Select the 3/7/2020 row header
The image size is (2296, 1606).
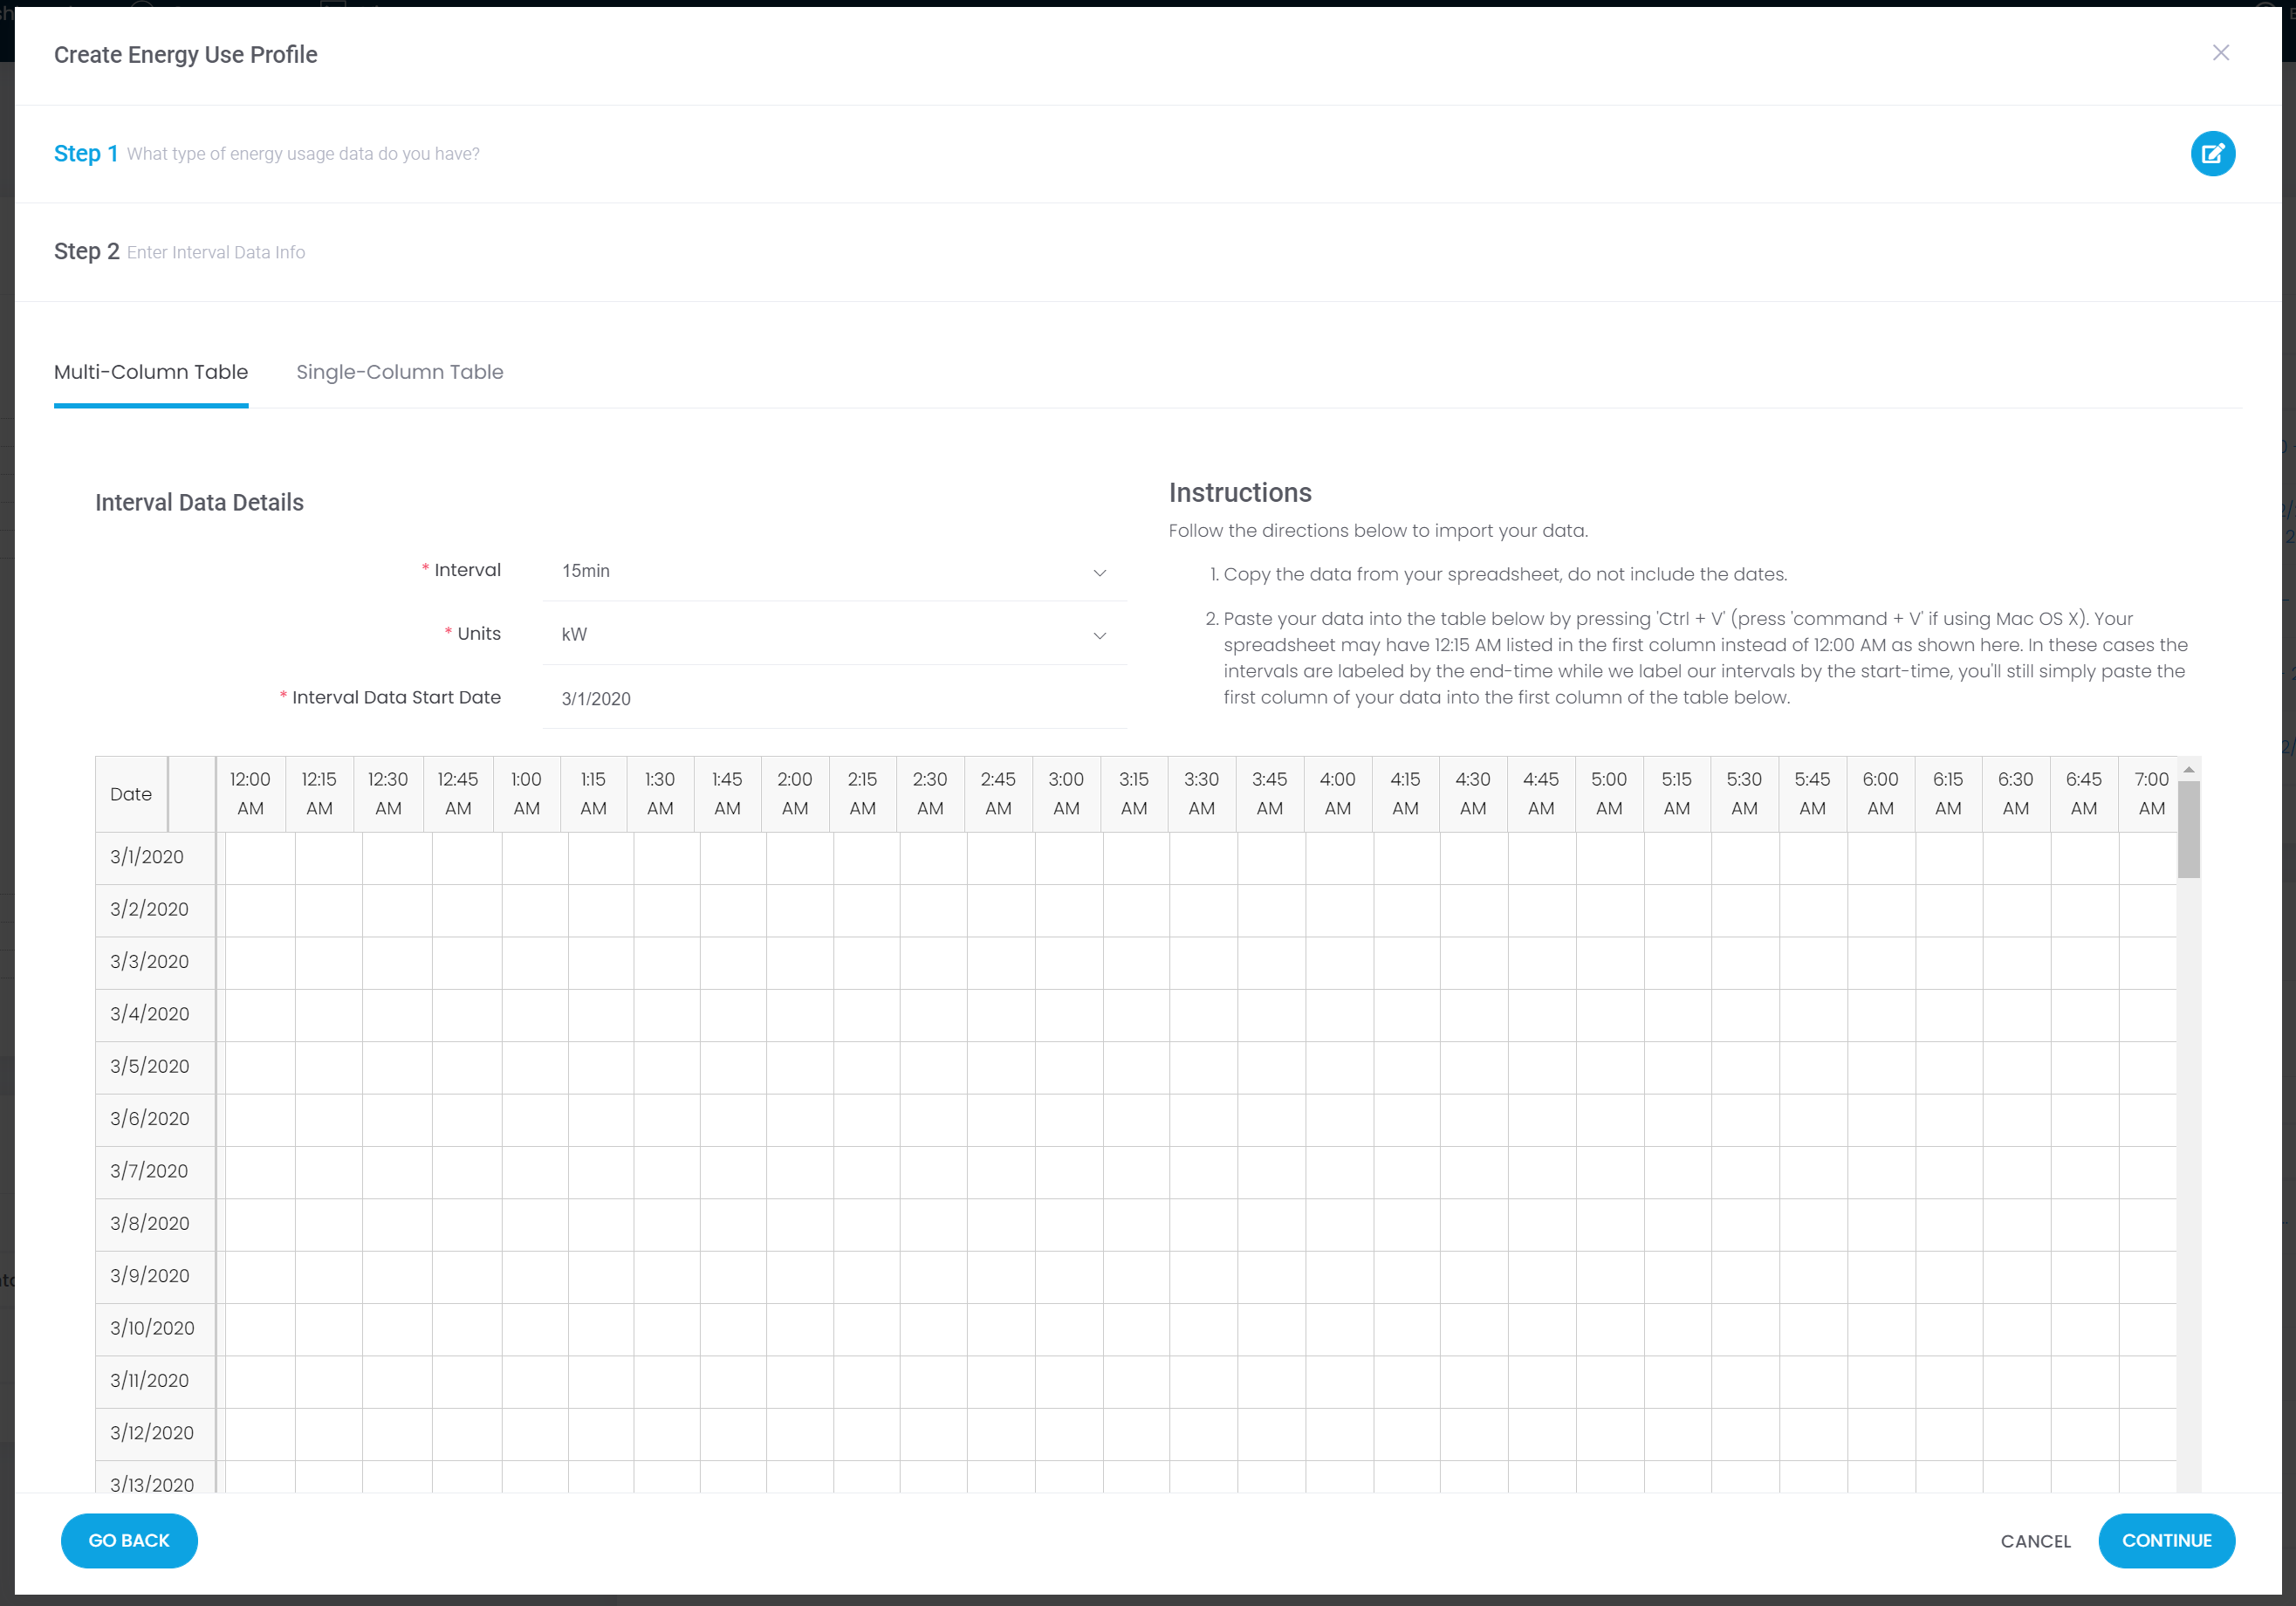coord(155,1171)
